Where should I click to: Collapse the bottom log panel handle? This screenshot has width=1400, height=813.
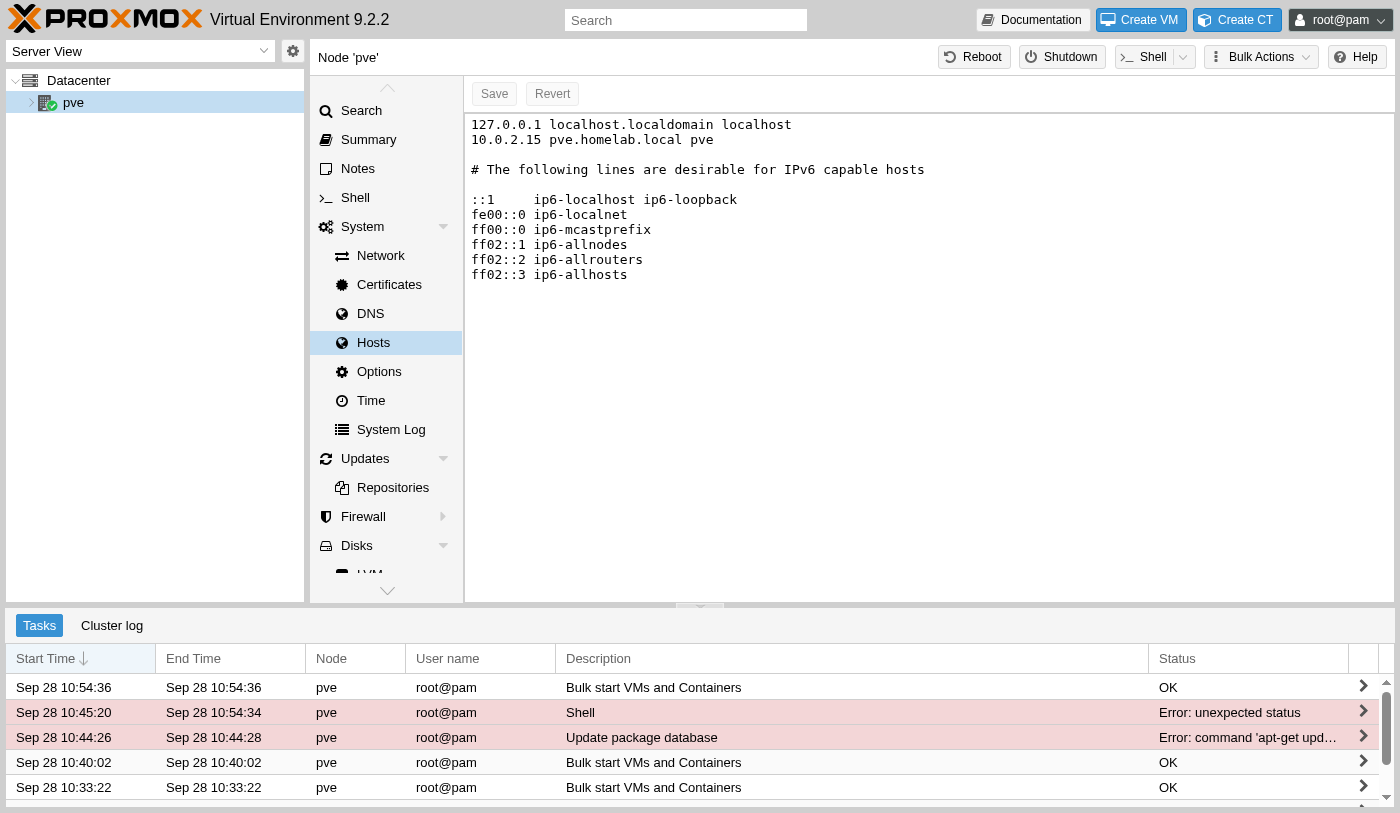[x=700, y=605]
